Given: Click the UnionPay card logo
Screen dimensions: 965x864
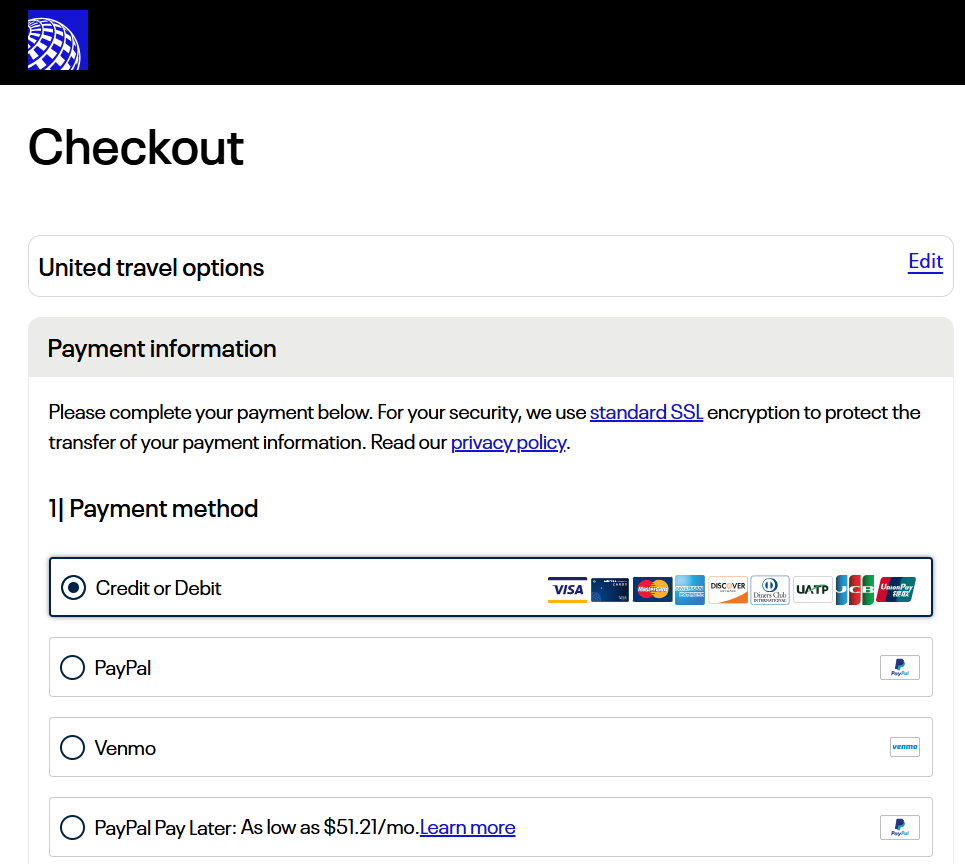Looking at the screenshot, I should coord(896,590).
